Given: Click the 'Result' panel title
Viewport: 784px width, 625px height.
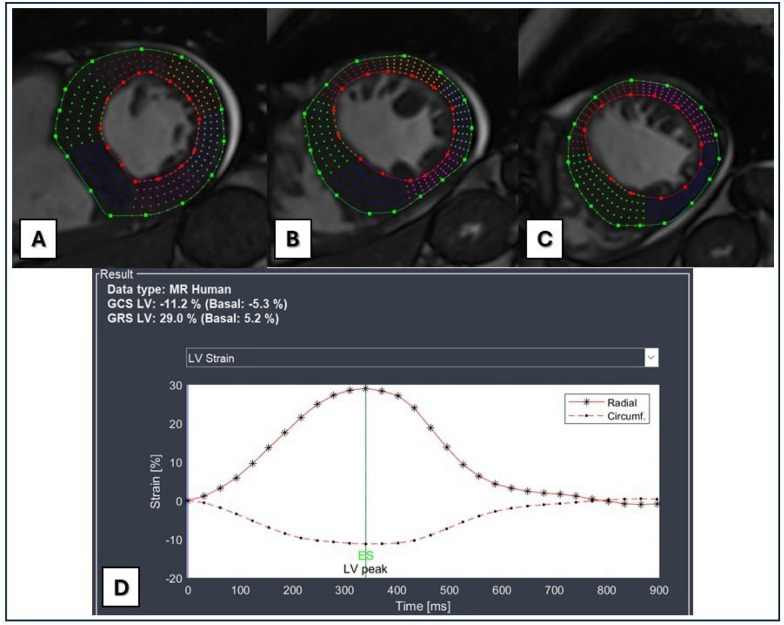Looking at the screenshot, I should click(116, 274).
